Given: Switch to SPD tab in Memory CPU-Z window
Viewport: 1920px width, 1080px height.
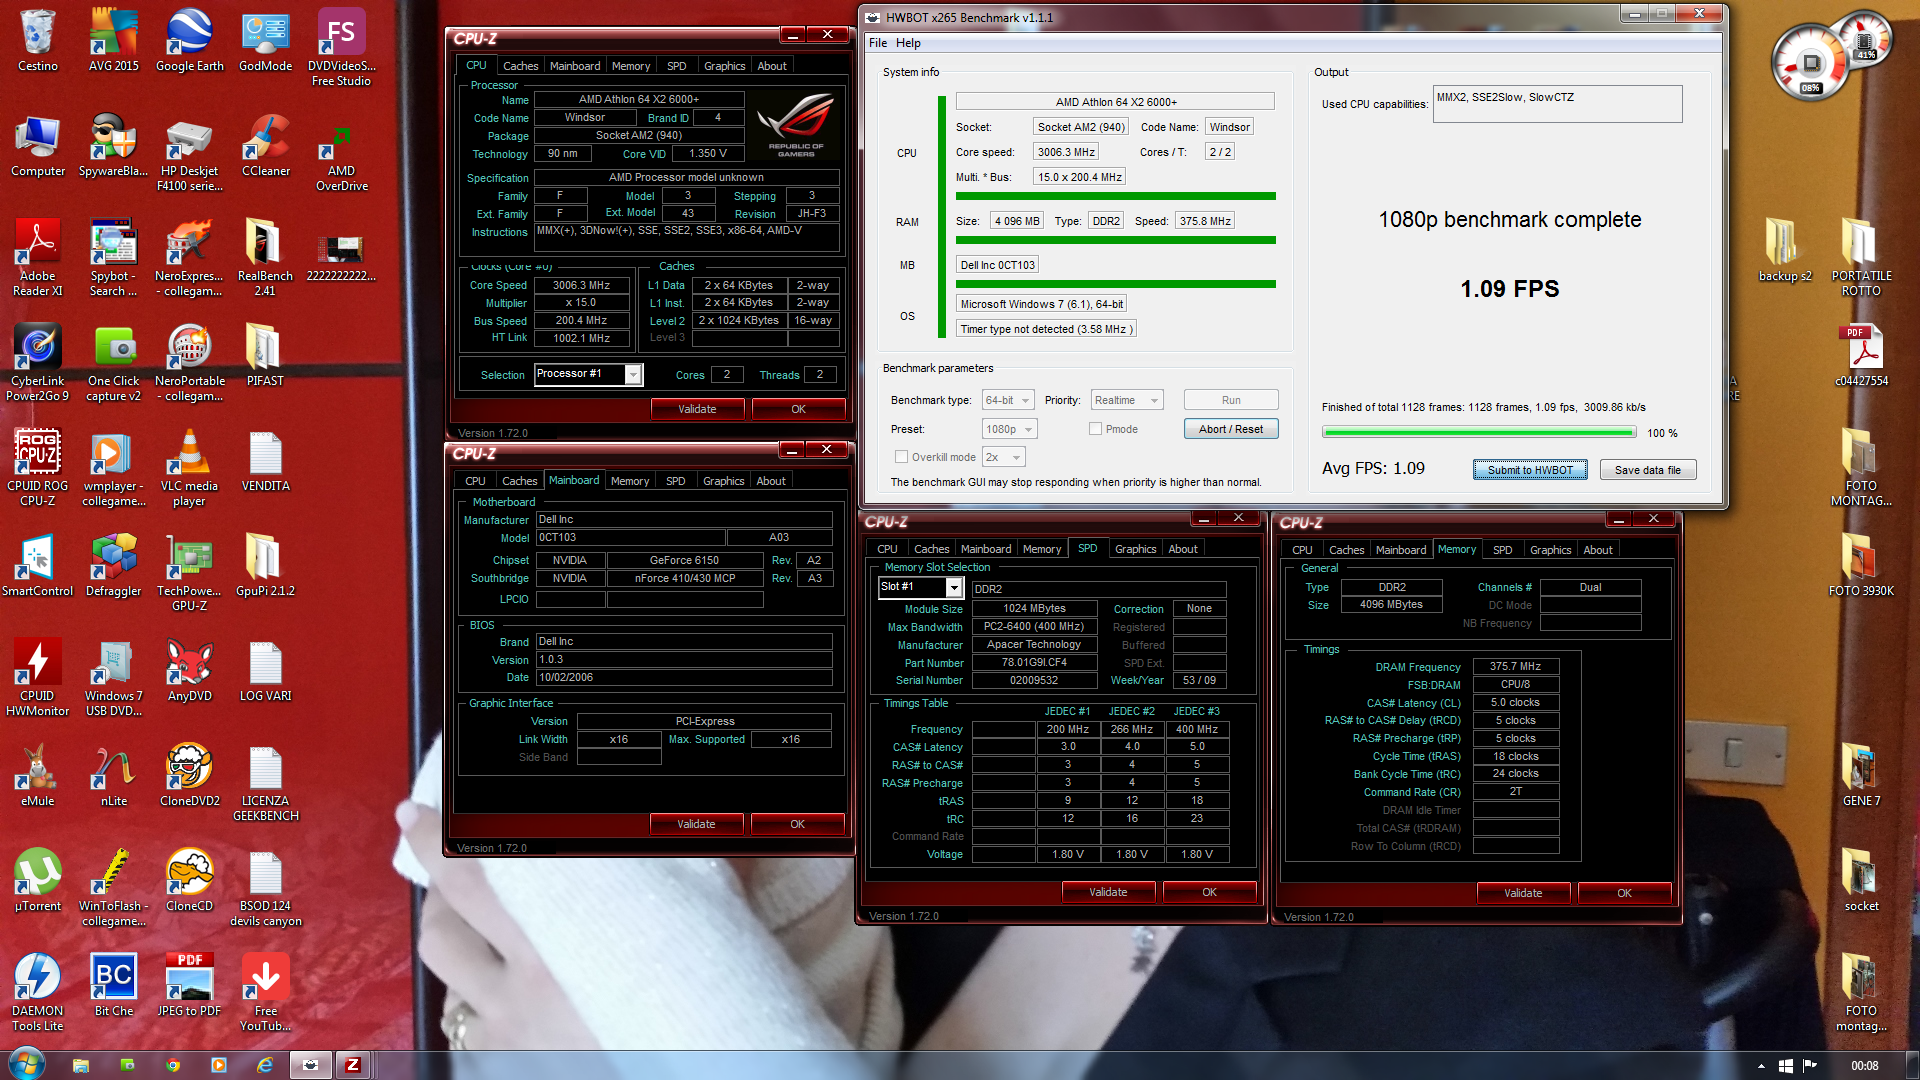Looking at the screenshot, I should click(1502, 550).
